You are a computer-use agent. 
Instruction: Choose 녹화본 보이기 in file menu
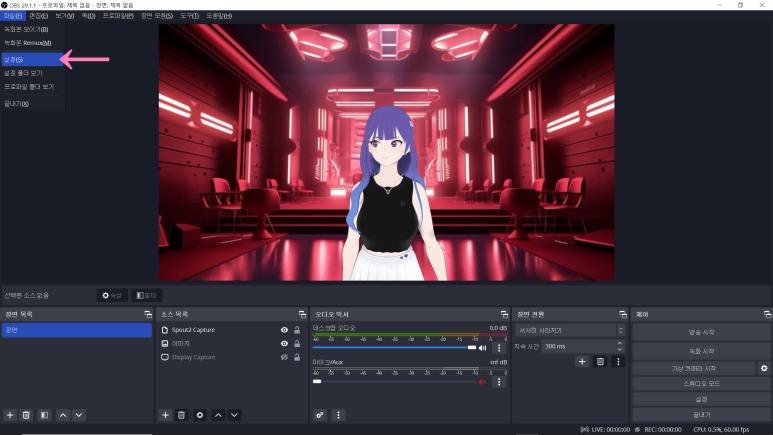pyautogui.click(x=32, y=30)
